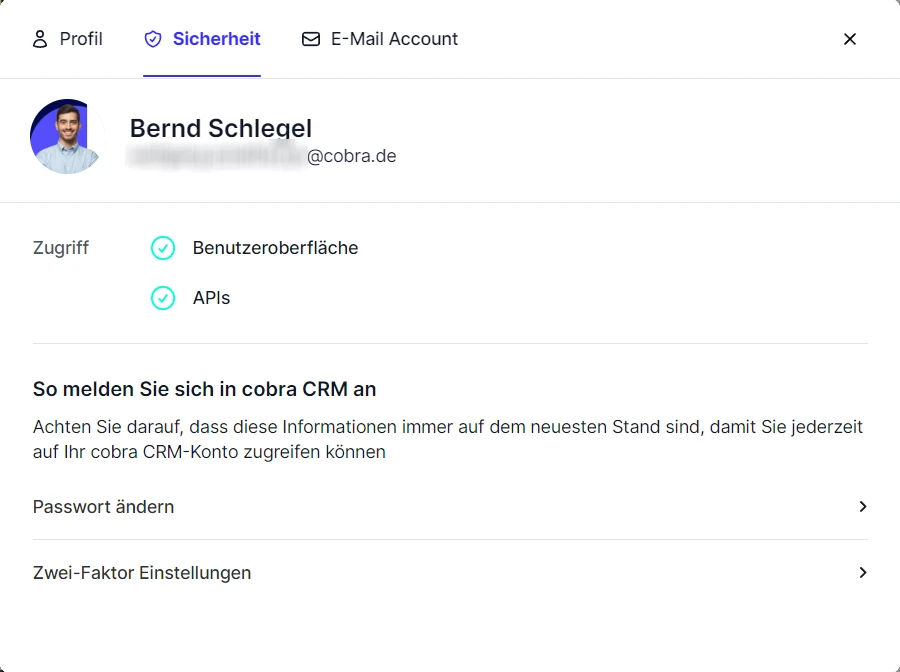Click the E-Mail Account envelope icon
Viewport: 900px width, 672px height.
point(311,38)
